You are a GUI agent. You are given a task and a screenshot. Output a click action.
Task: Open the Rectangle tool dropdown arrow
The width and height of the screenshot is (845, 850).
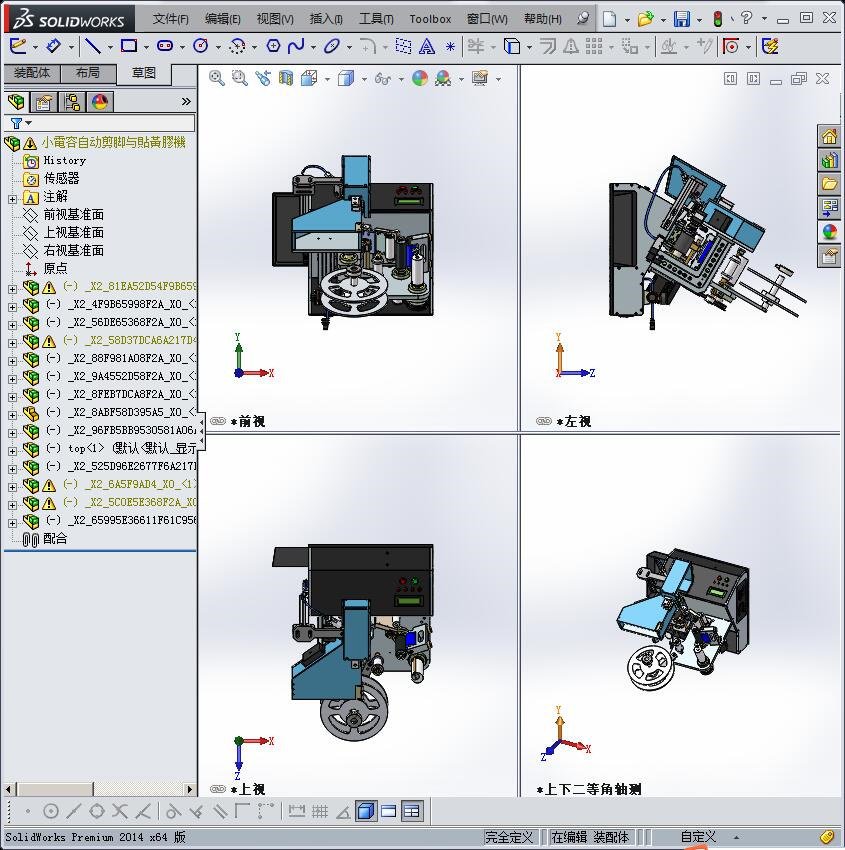click(146, 47)
